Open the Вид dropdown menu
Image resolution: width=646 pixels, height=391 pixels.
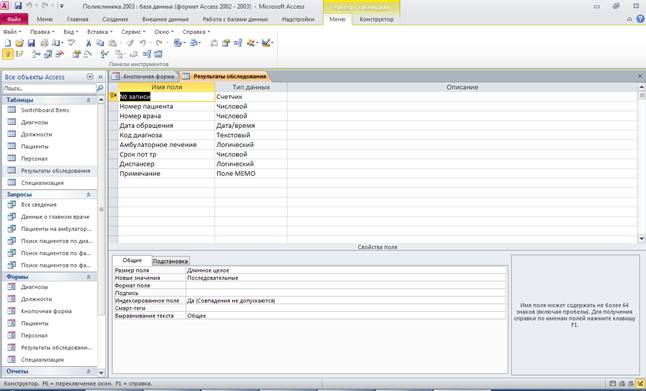70,32
